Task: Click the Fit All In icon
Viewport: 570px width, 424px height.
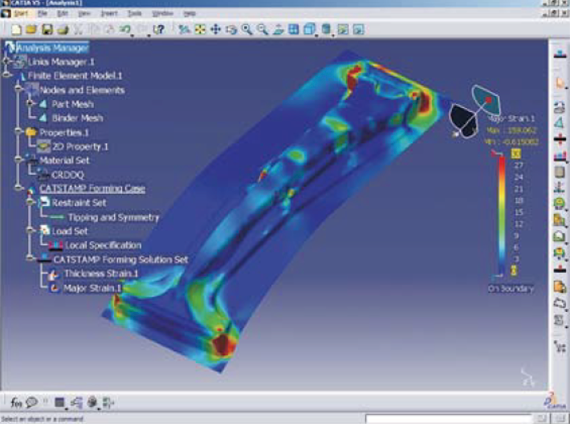Action: (200, 29)
